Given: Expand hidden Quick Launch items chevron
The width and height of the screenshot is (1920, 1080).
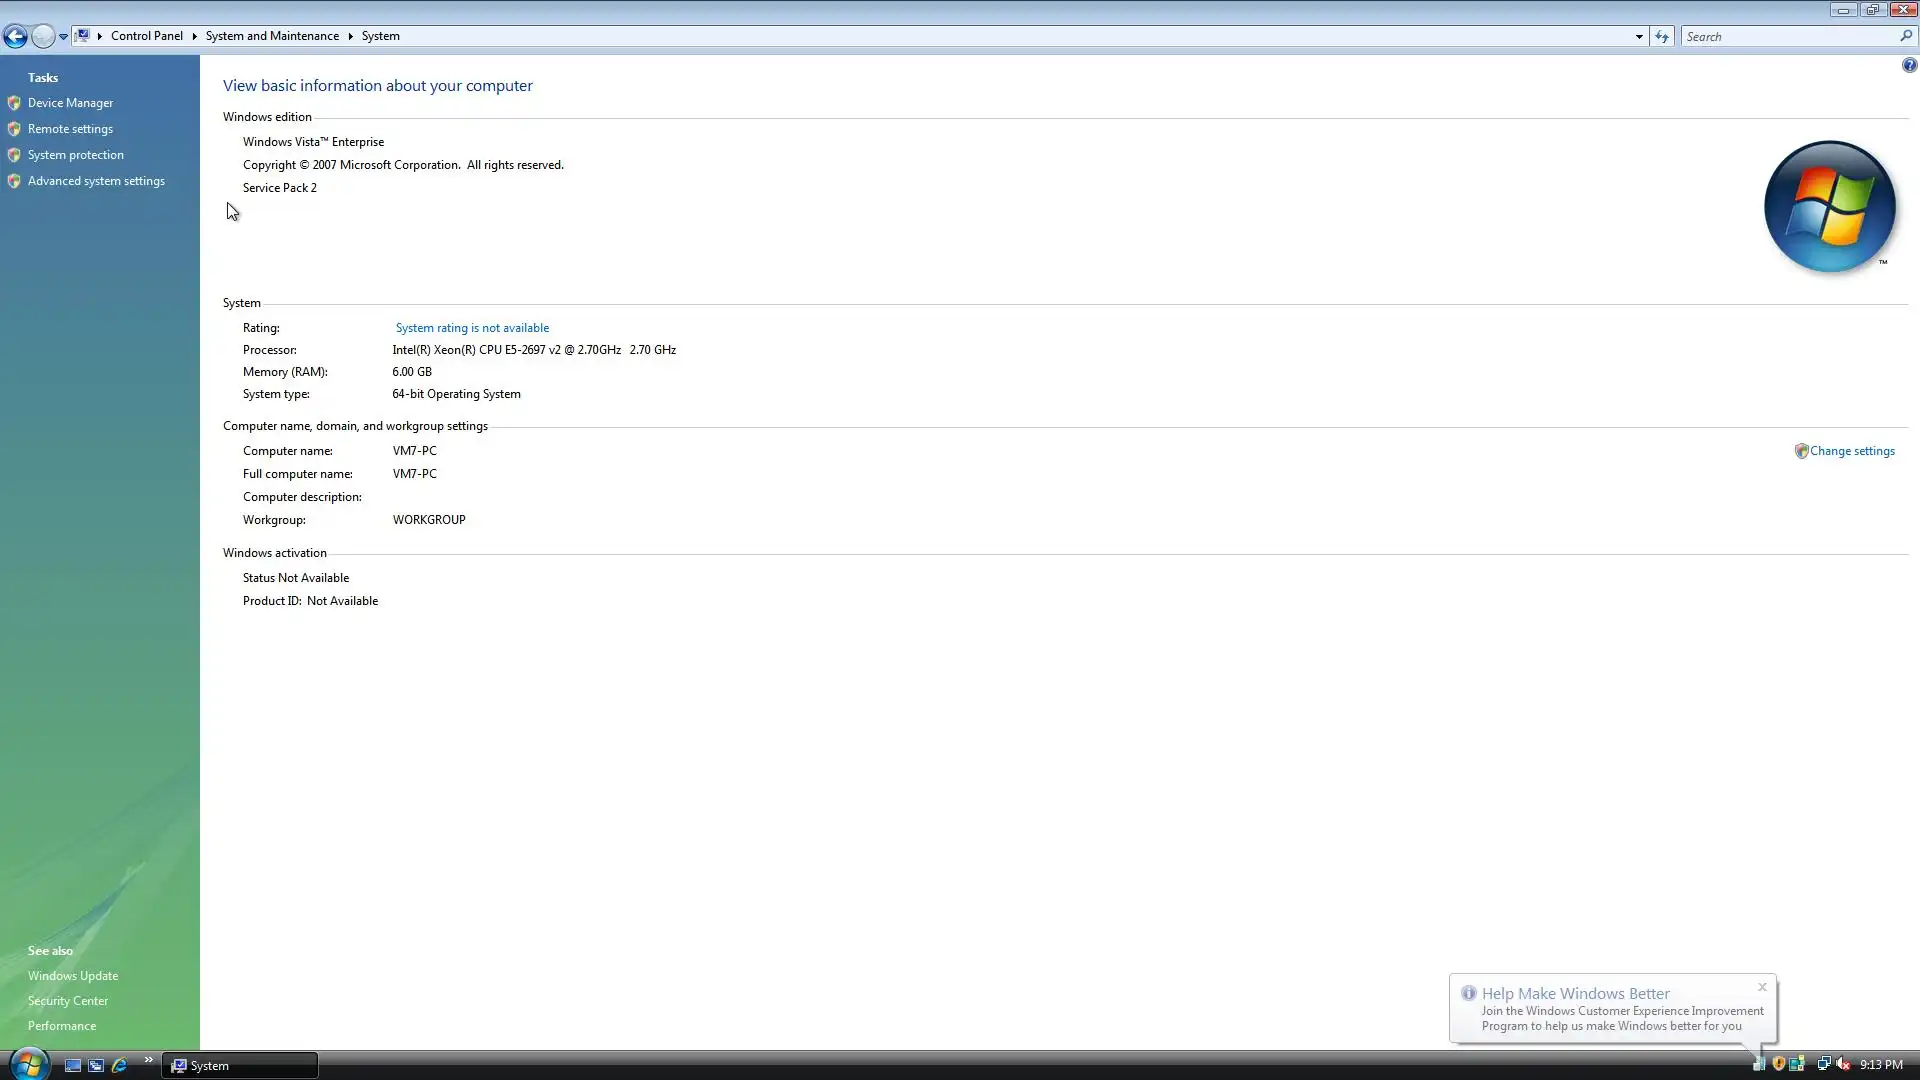Looking at the screenshot, I should (x=148, y=1060).
